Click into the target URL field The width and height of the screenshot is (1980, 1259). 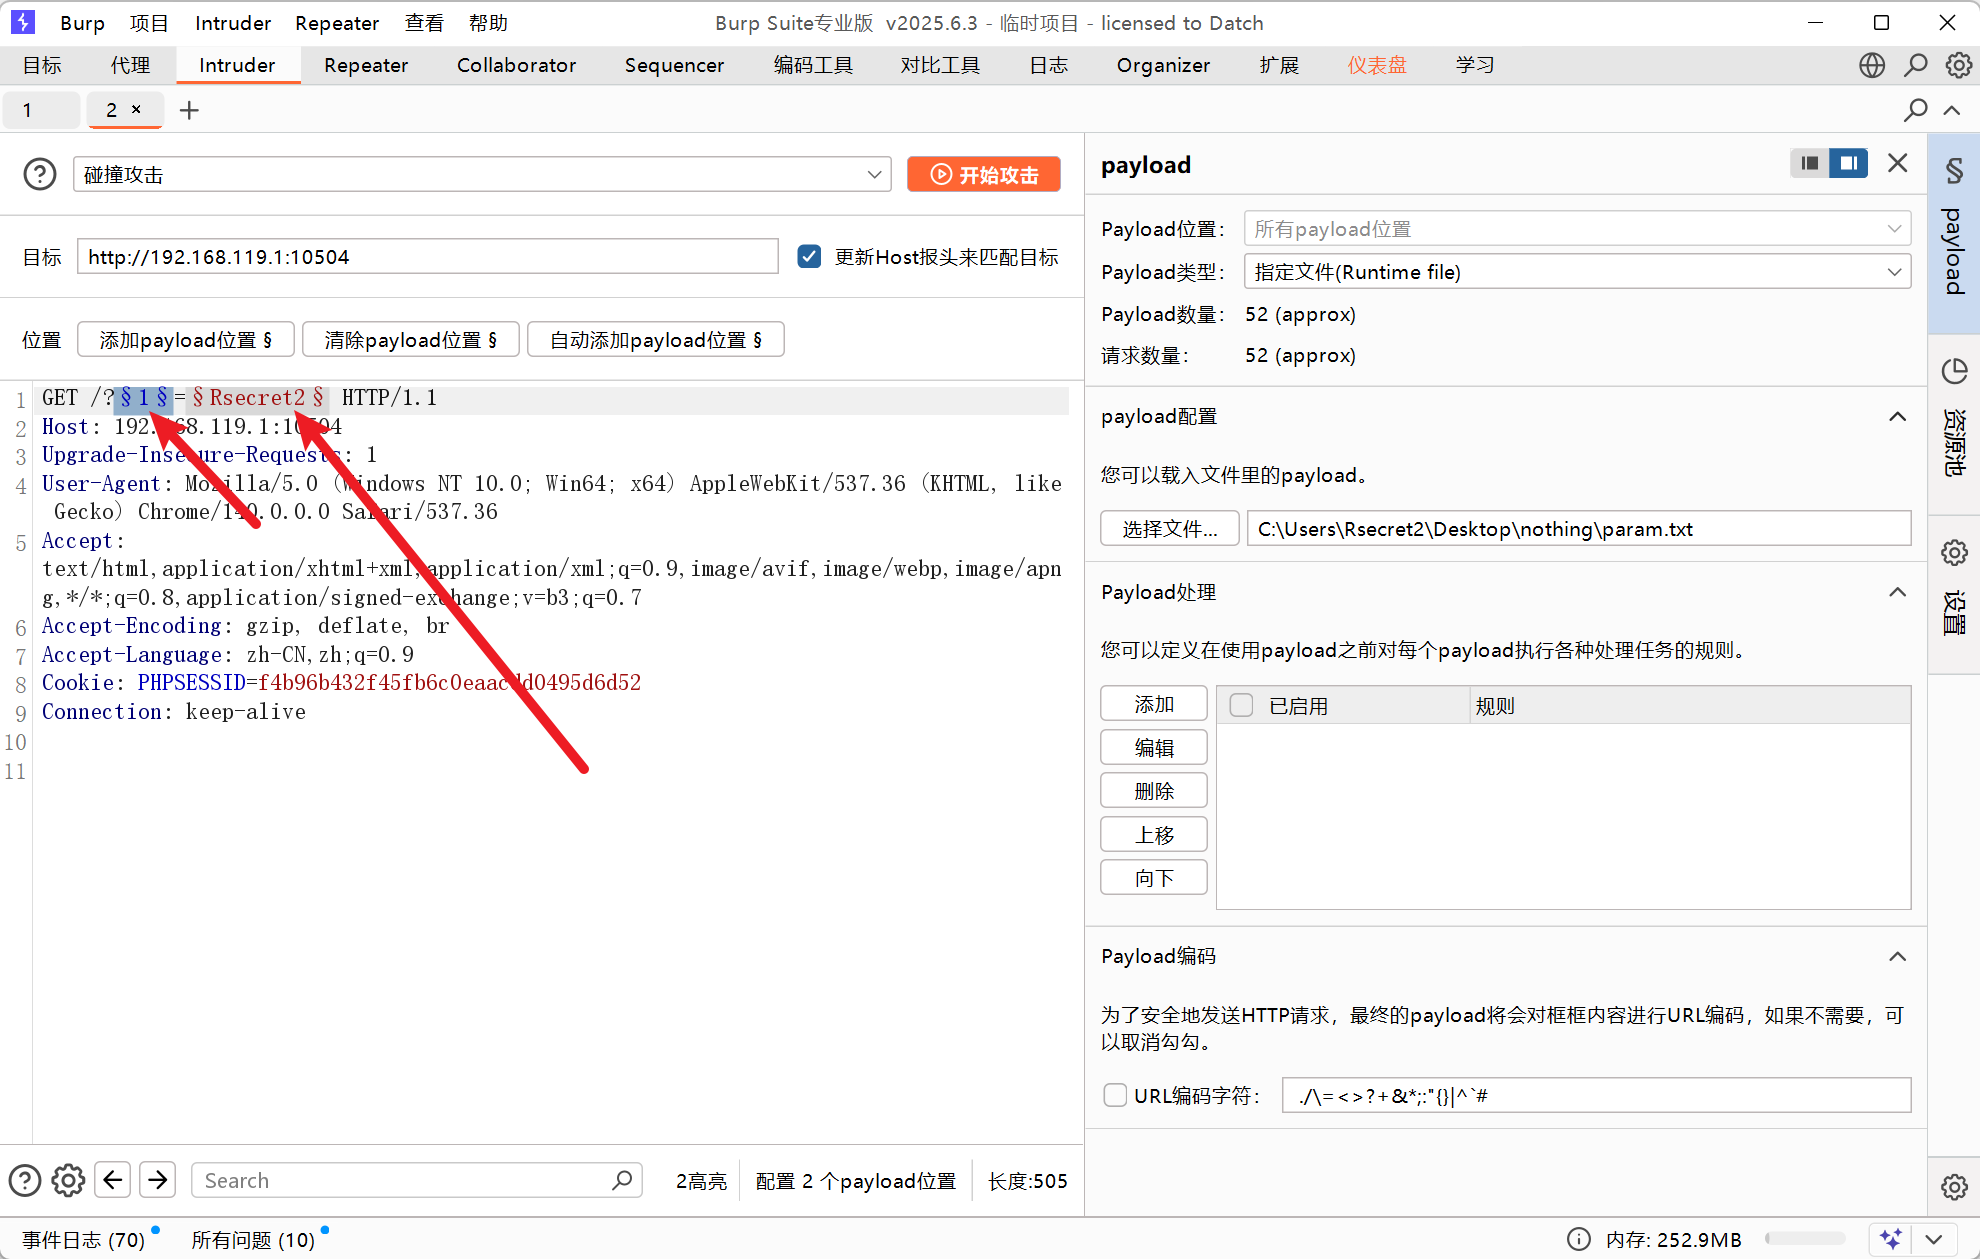coord(427,257)
